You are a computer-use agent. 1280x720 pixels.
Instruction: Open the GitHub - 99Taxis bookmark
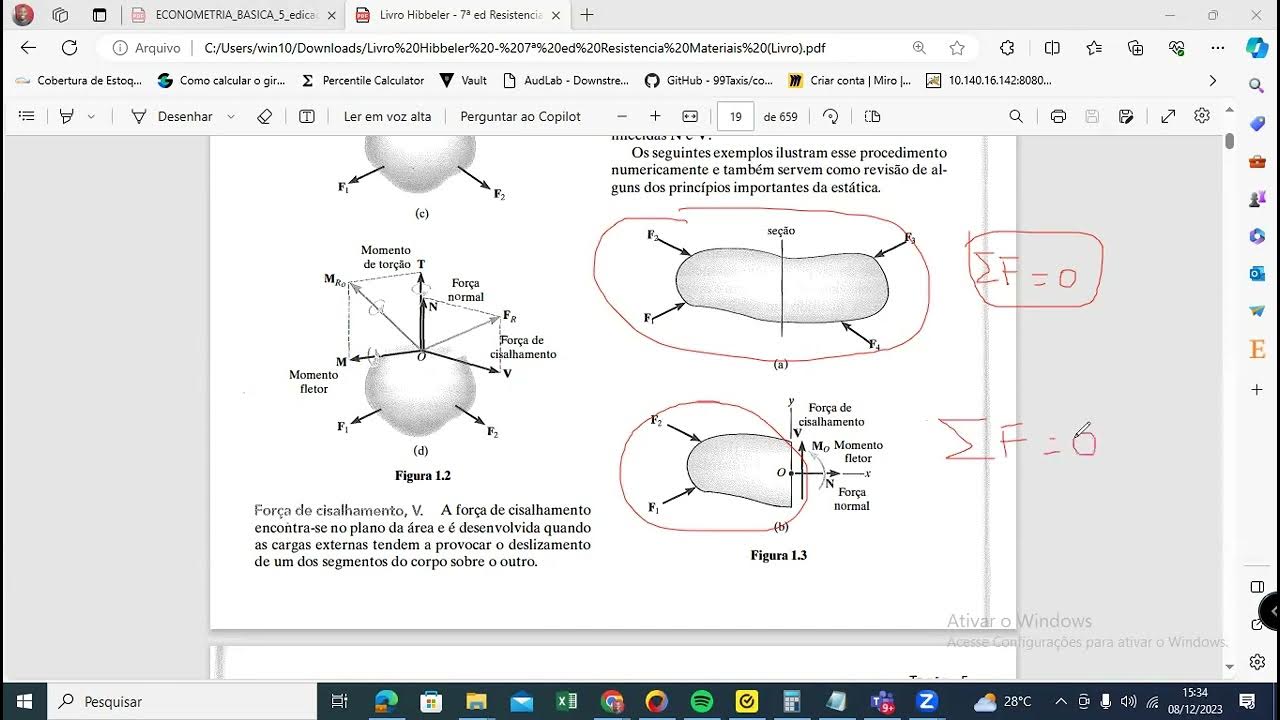[709, 81]
